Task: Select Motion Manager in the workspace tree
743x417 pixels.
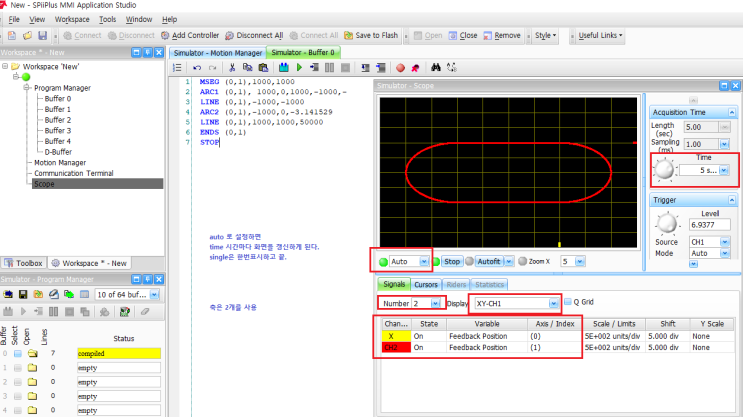Action: tap(59, 162)
